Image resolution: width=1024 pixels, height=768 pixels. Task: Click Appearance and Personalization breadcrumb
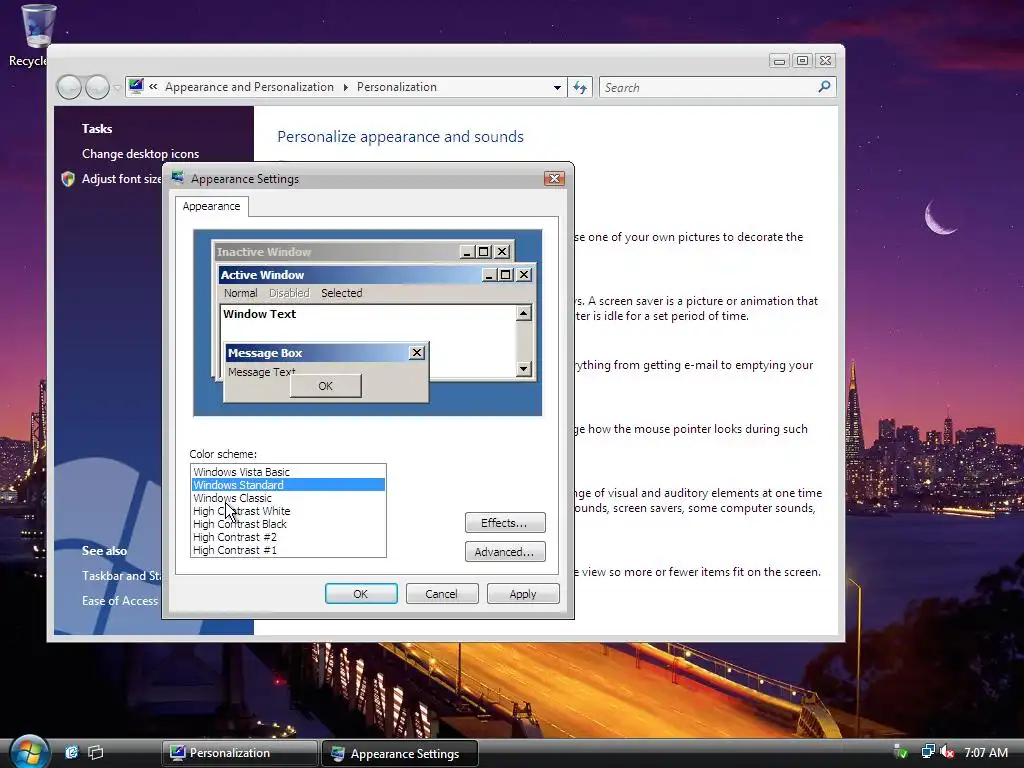(x=249, y=87)
